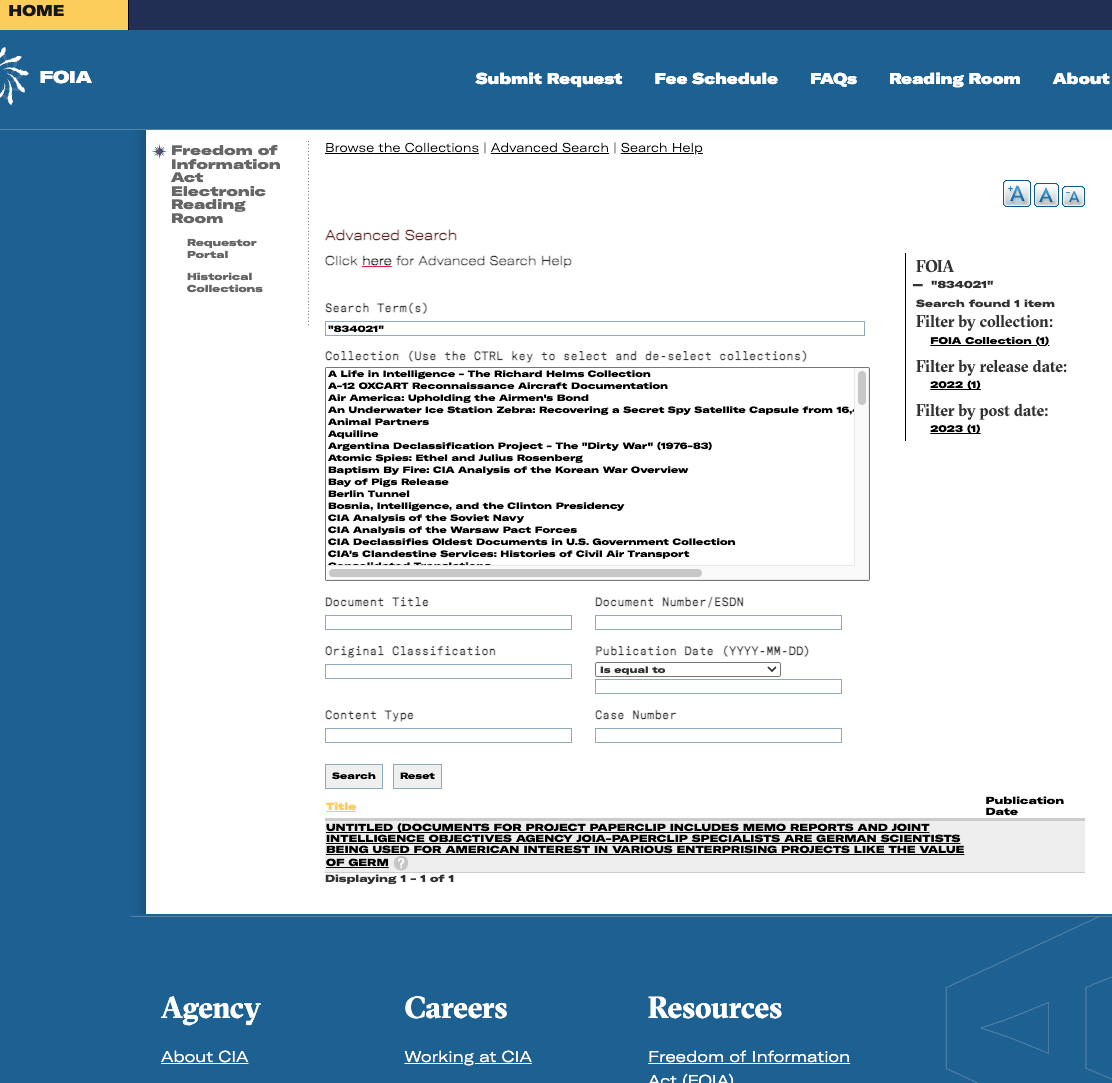
Task: Select Bay of Pigs Release in collection list
Action: pyautogui.click(x=388, y=482)
